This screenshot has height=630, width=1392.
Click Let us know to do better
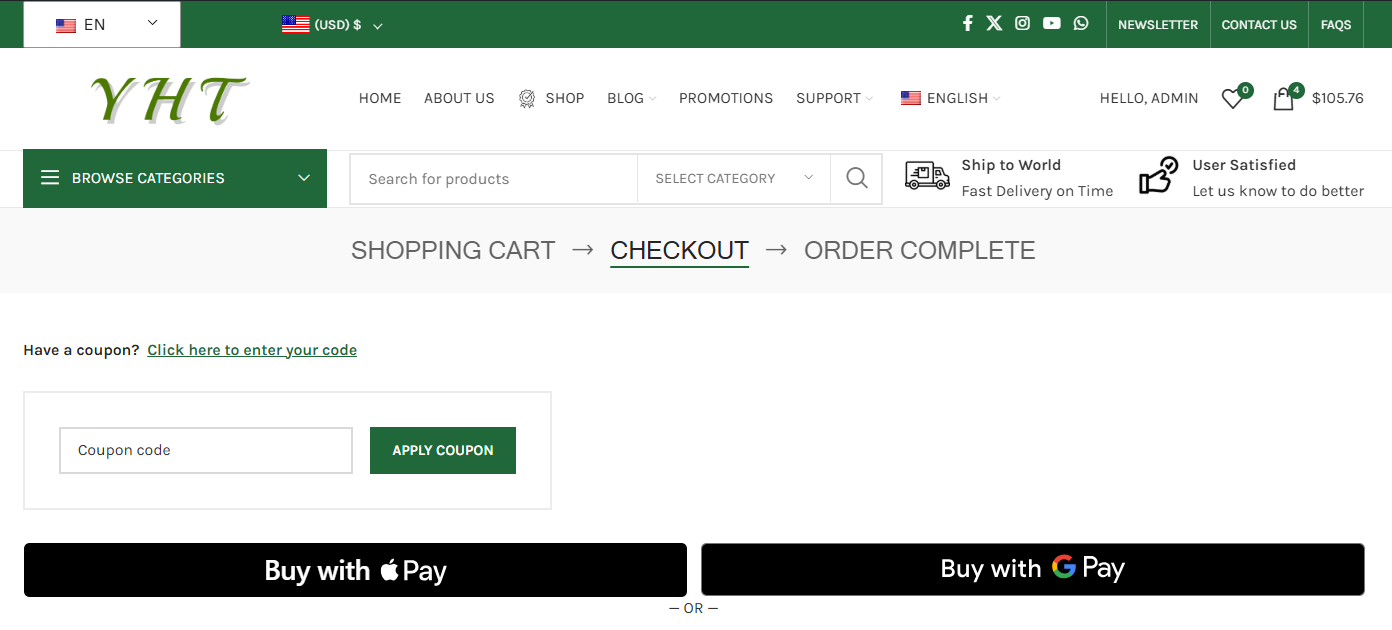pos(1278,191)
